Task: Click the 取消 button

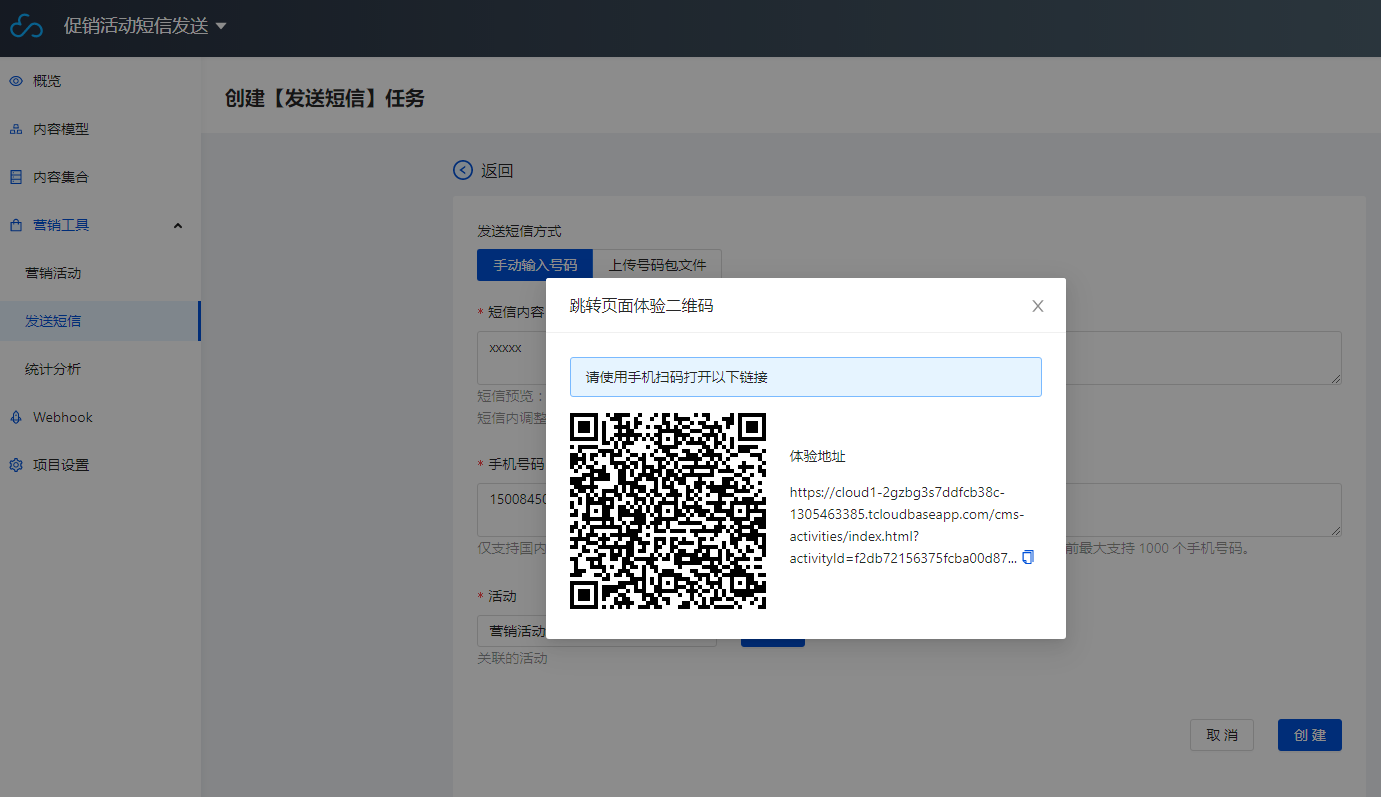Action: click(1222, 735)
